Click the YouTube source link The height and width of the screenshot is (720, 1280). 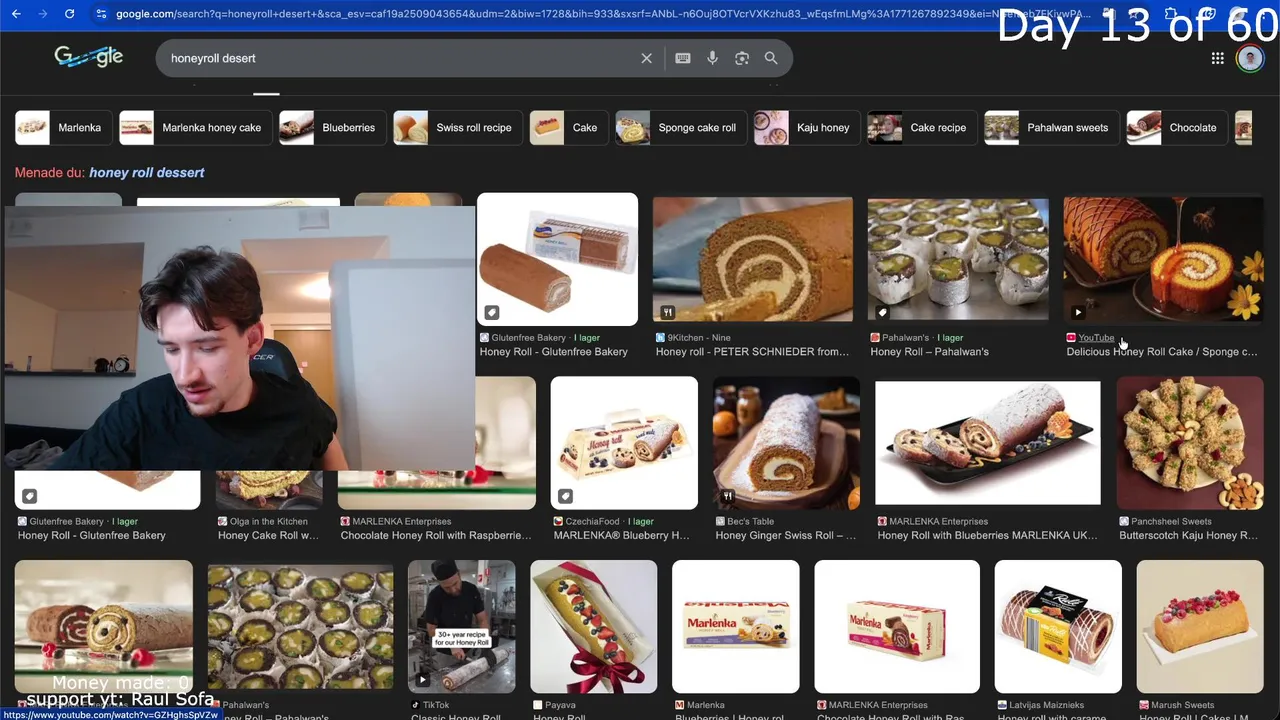pos(1096,338)
